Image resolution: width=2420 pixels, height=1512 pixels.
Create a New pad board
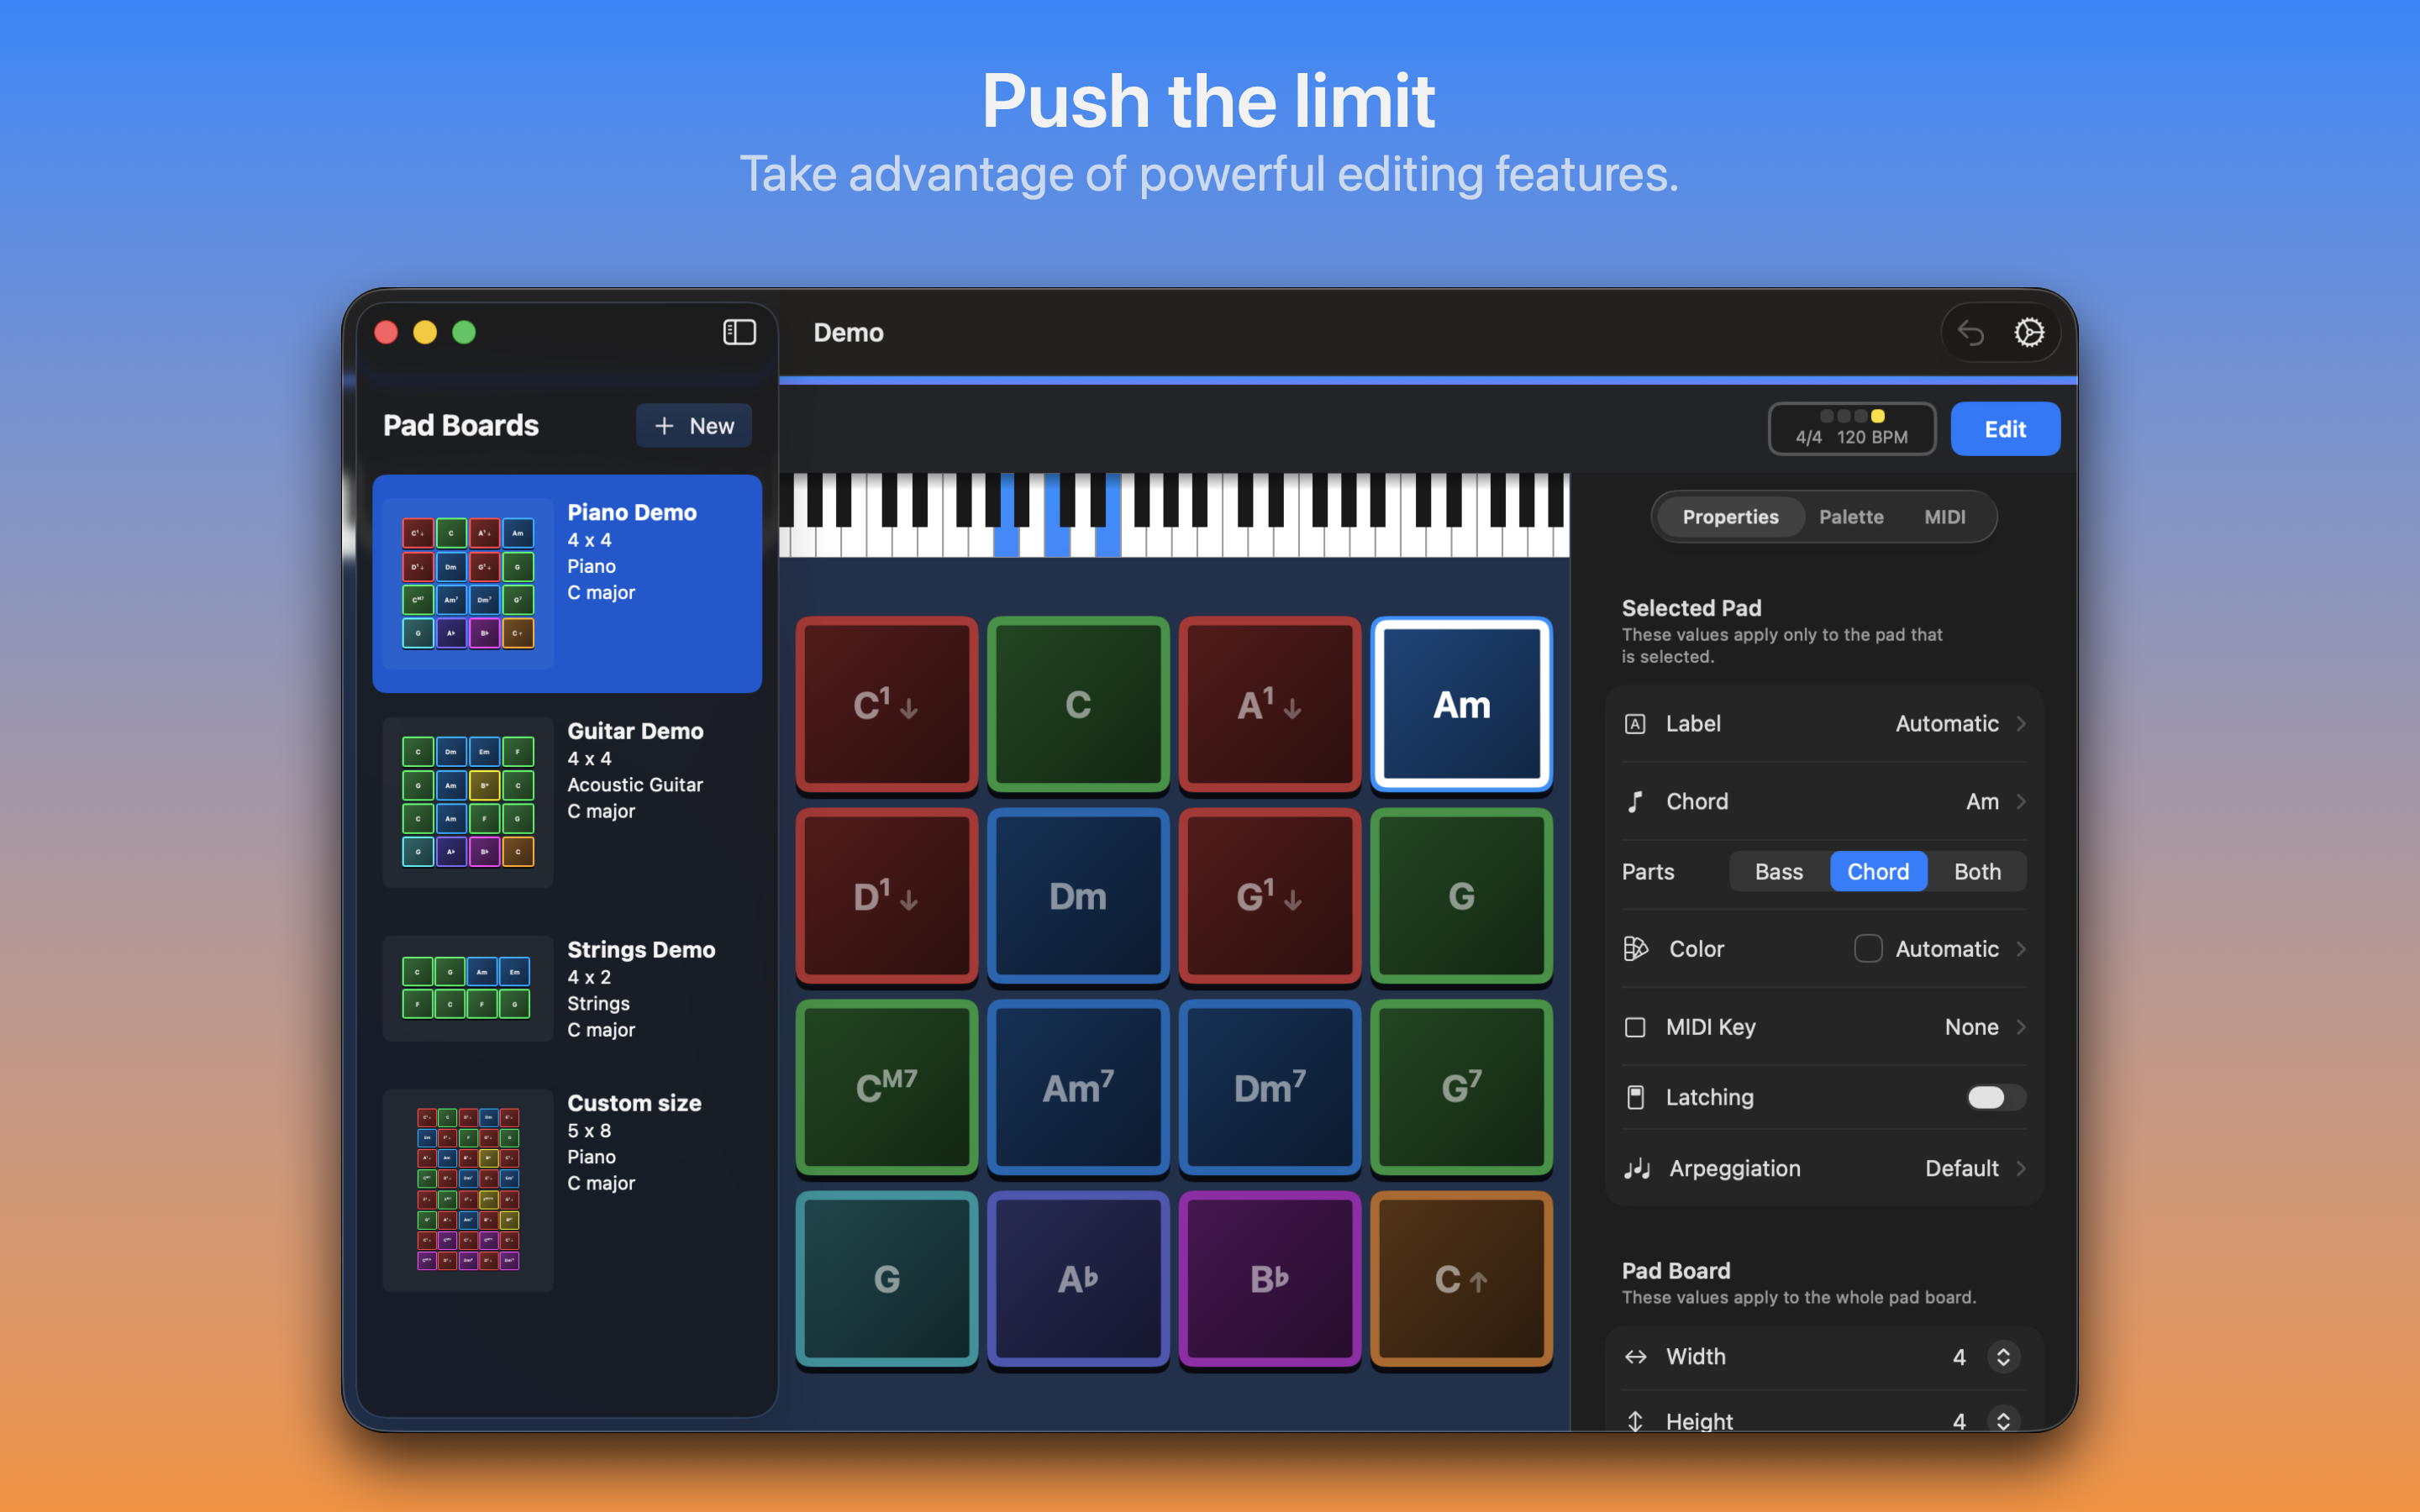(693, 426)
